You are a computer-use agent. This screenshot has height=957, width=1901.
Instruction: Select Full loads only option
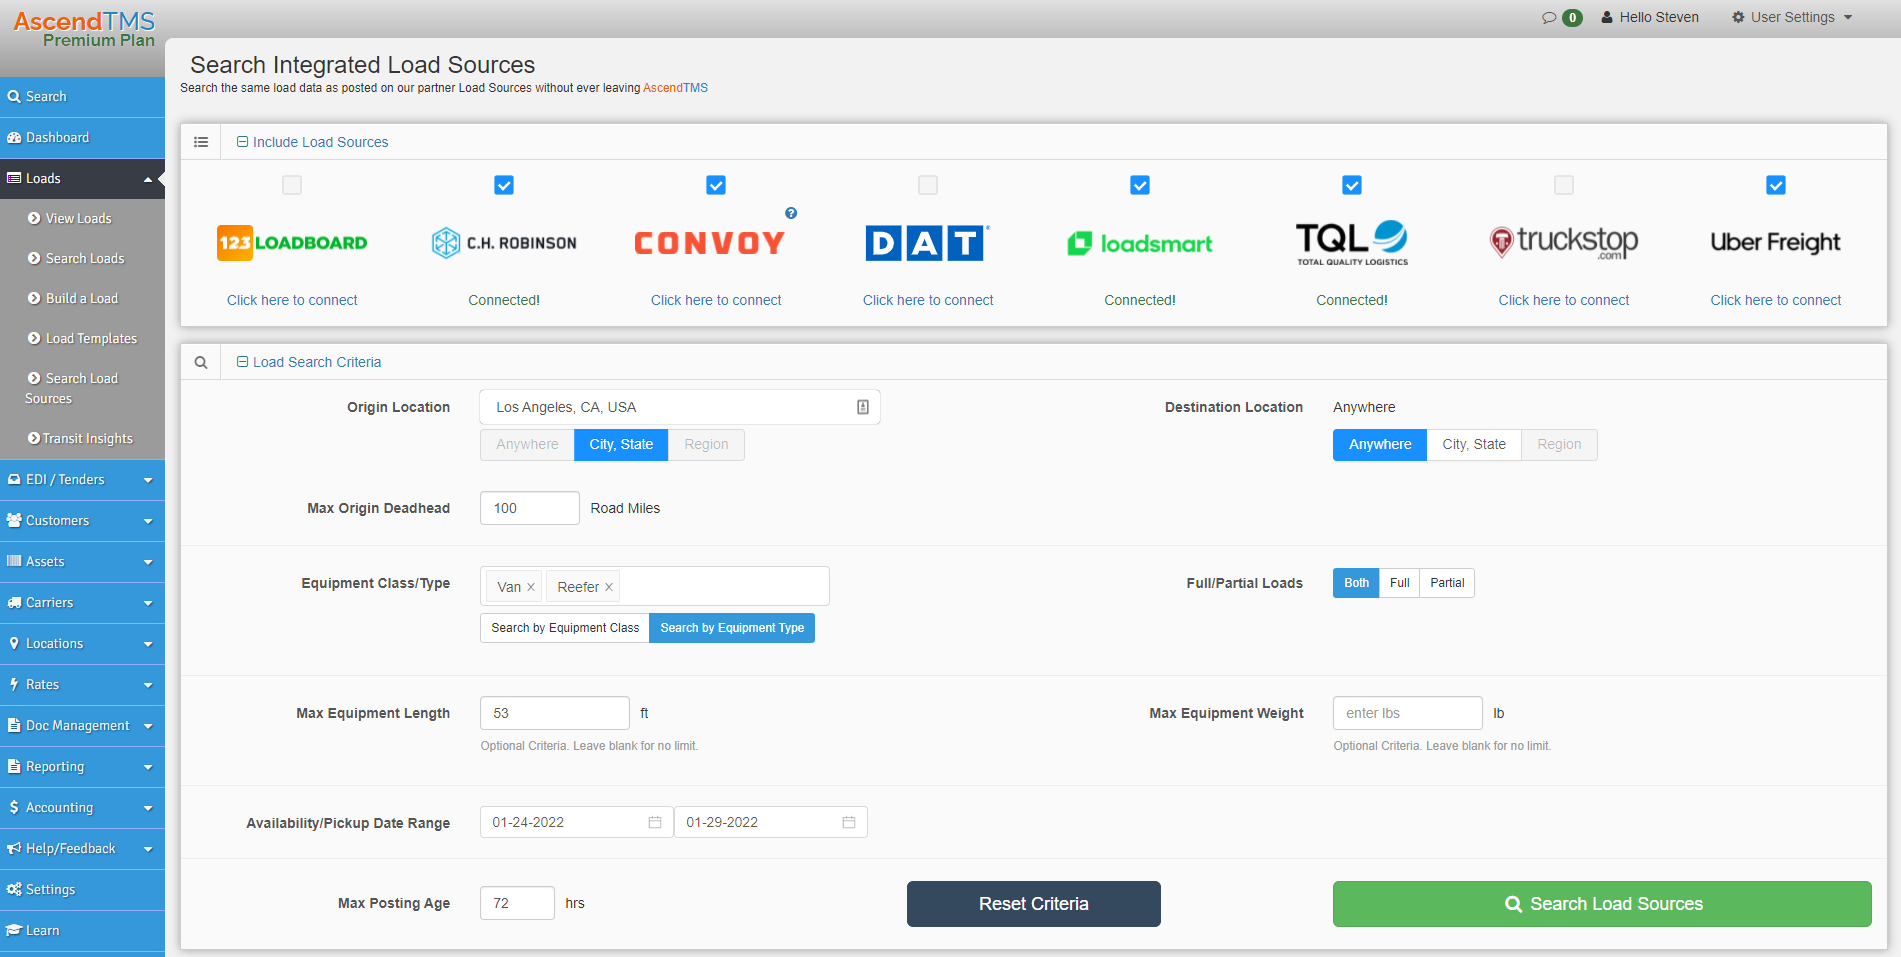pyautogui.click(x=1399, y=583)
